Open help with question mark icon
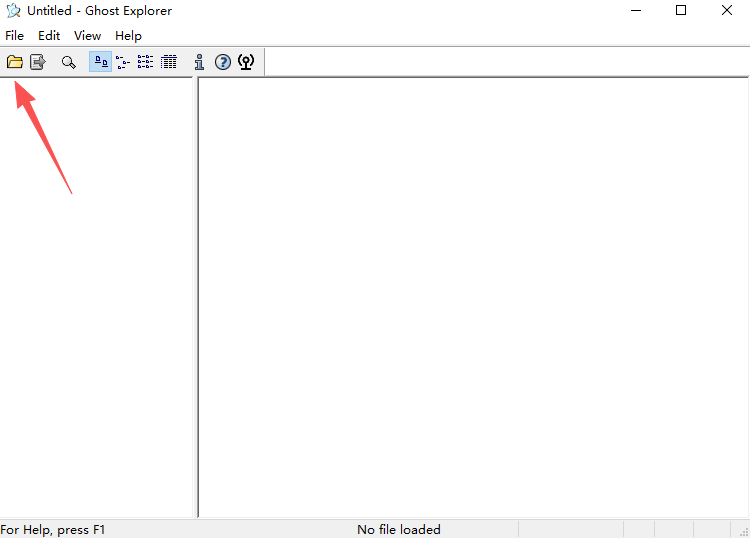Screen dimensions: 750x538 coord(222,62)
